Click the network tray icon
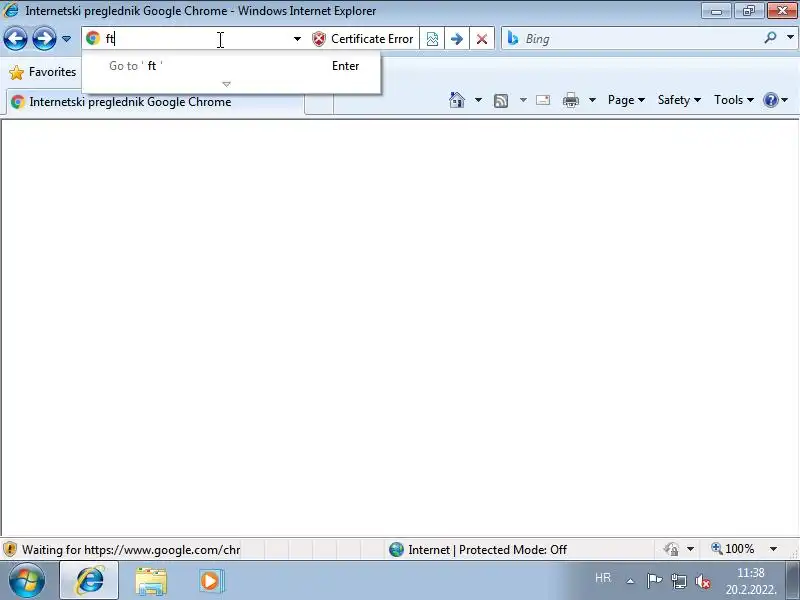 click(x=679, y=581)
